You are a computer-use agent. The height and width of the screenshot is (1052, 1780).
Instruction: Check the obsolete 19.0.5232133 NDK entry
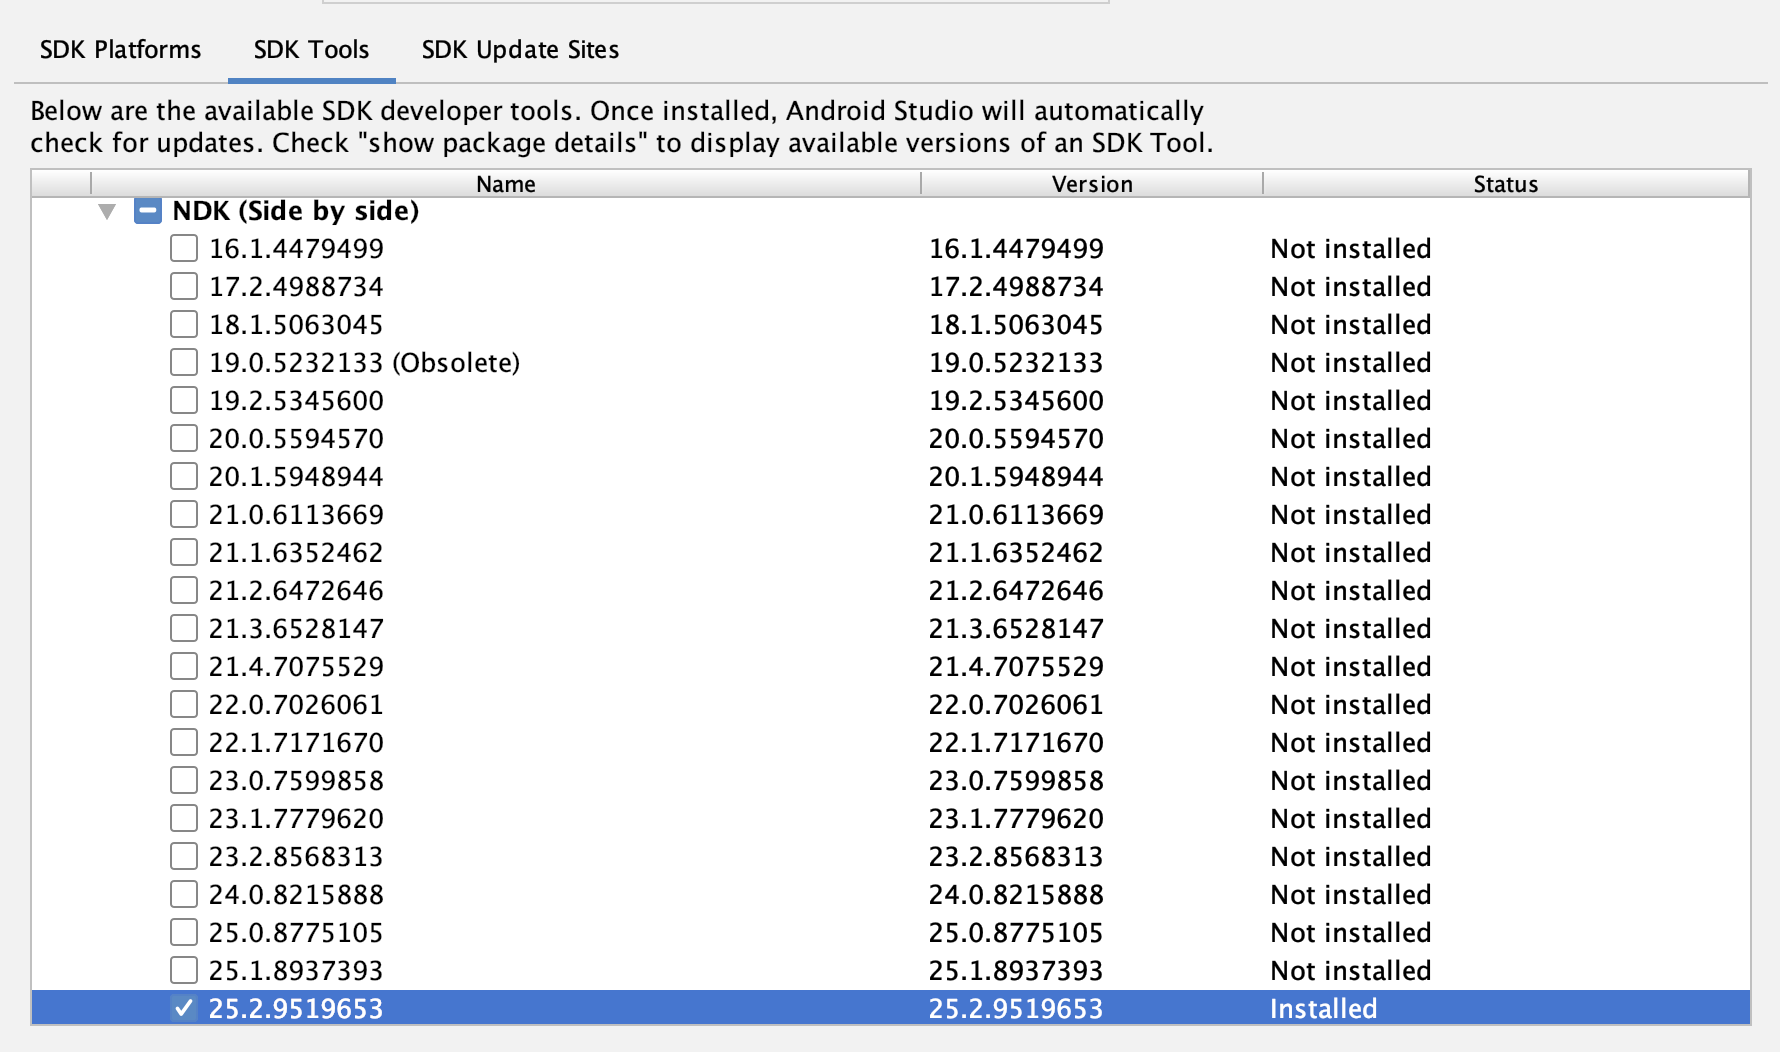[183, 362]
